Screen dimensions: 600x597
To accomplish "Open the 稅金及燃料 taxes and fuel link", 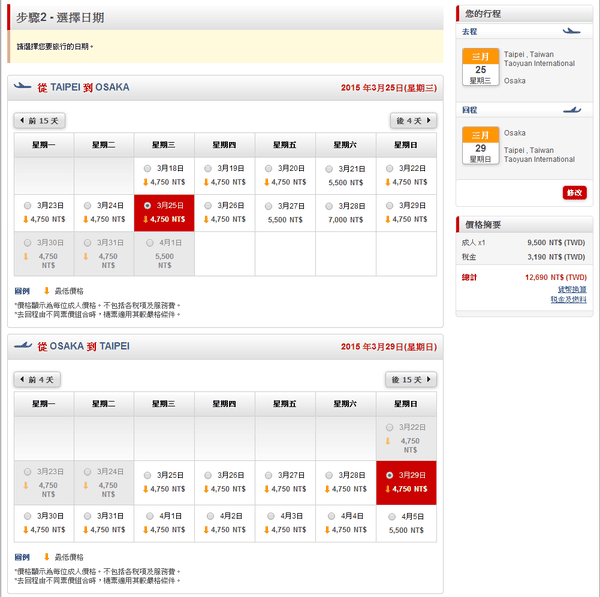I will (x=568, y=299).
